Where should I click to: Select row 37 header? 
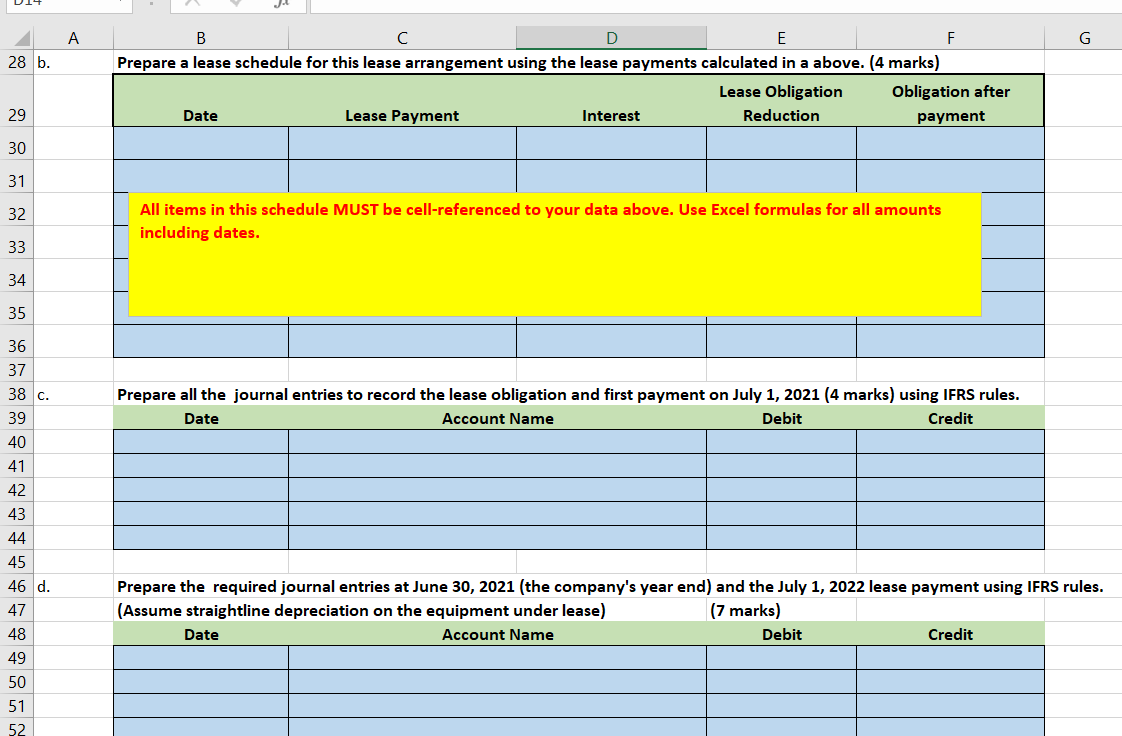[x=17, y=370]
